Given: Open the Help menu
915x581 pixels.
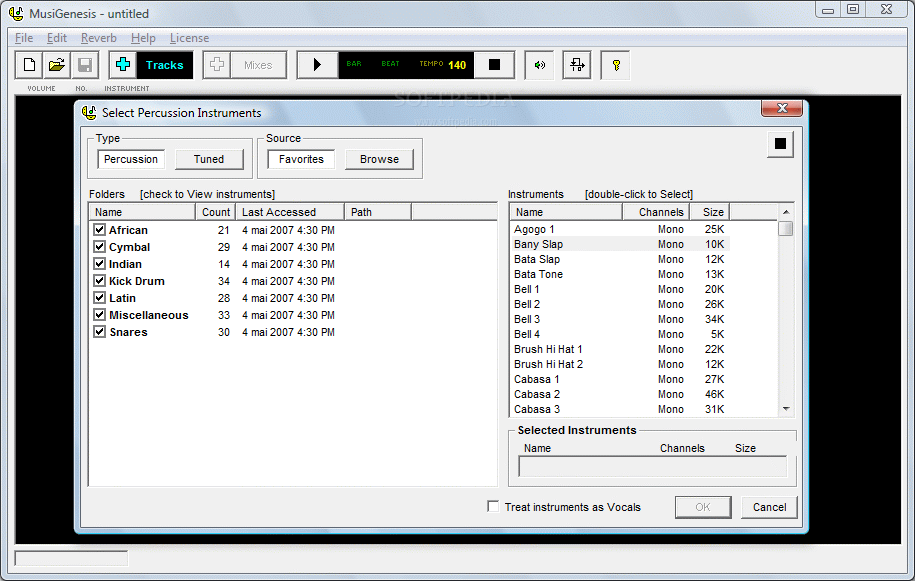Looking at the screenshot, I should click(143, 38).
